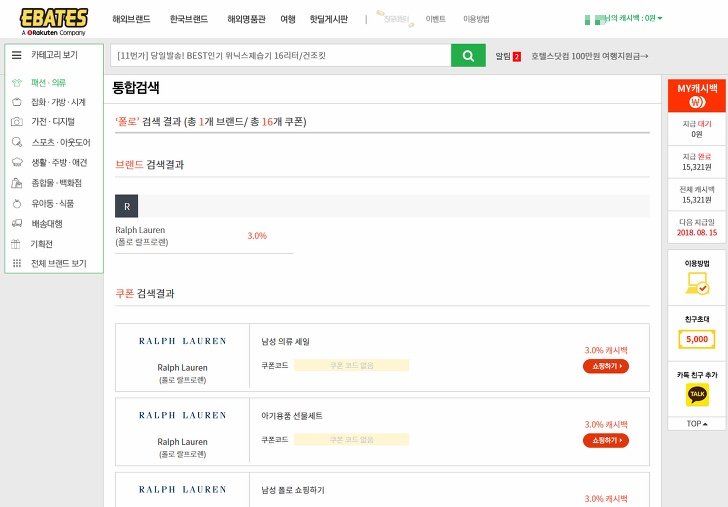Open the 해외명품관 menu
Image resolution: width=728 pixels, height=507 pixels.
[x=246, y=19]
